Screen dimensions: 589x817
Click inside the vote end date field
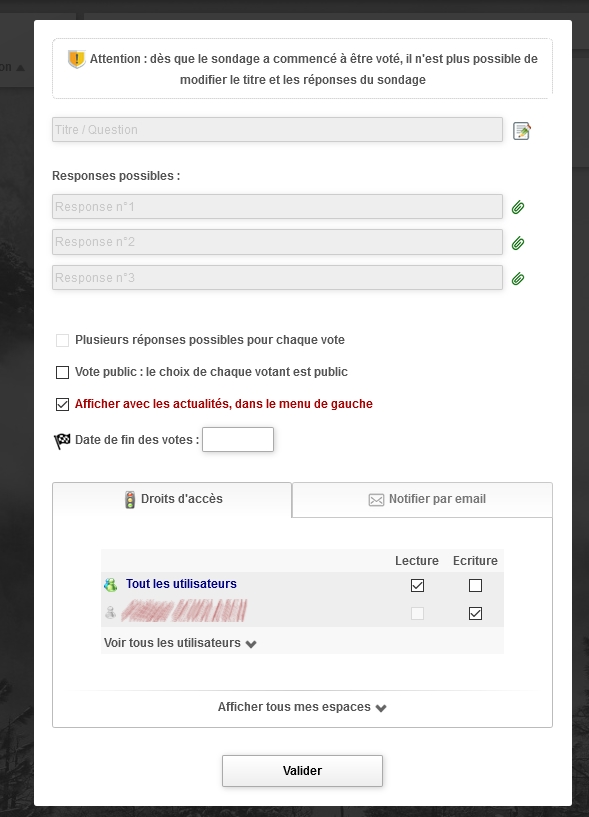tap(237, 438)
